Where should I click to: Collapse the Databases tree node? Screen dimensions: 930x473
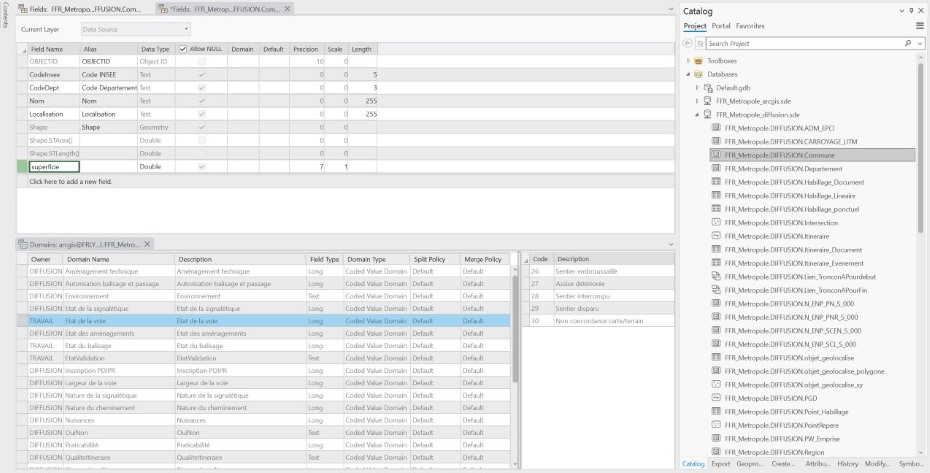coord(688,74)
